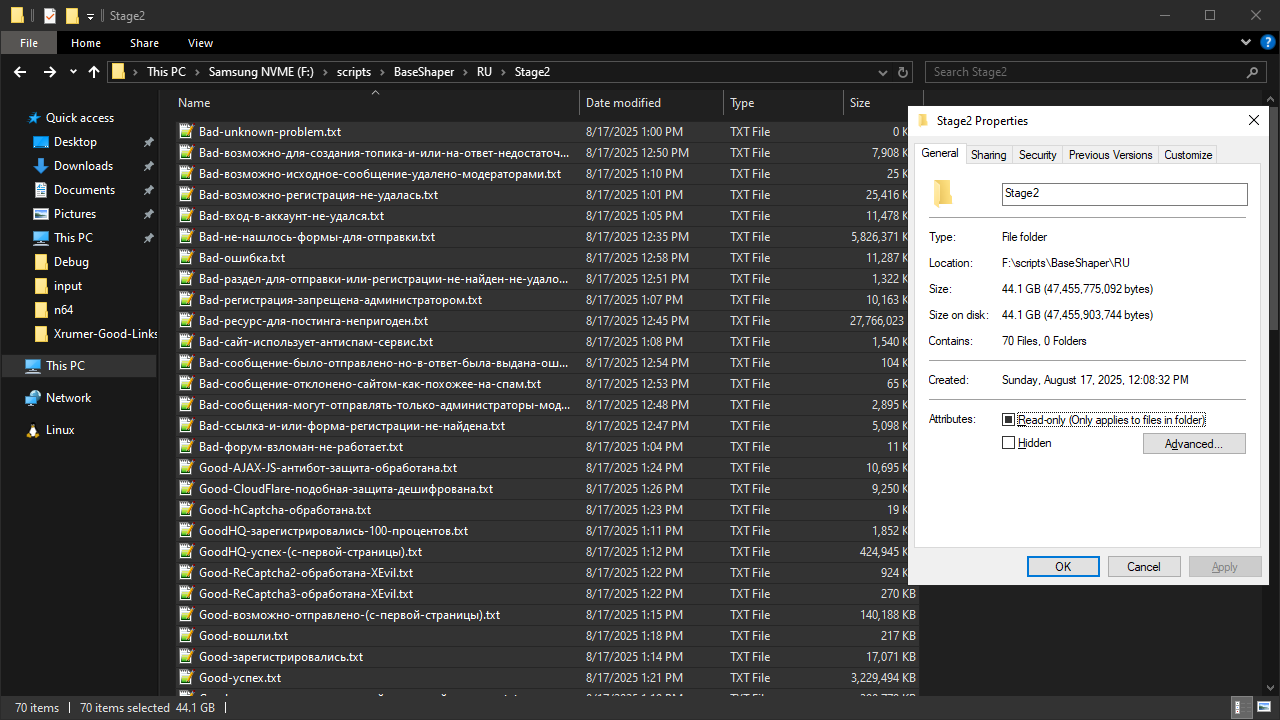Click the Up directory arrow
Viewport: 1280px width, 720px height.
[x=94, y=72]
